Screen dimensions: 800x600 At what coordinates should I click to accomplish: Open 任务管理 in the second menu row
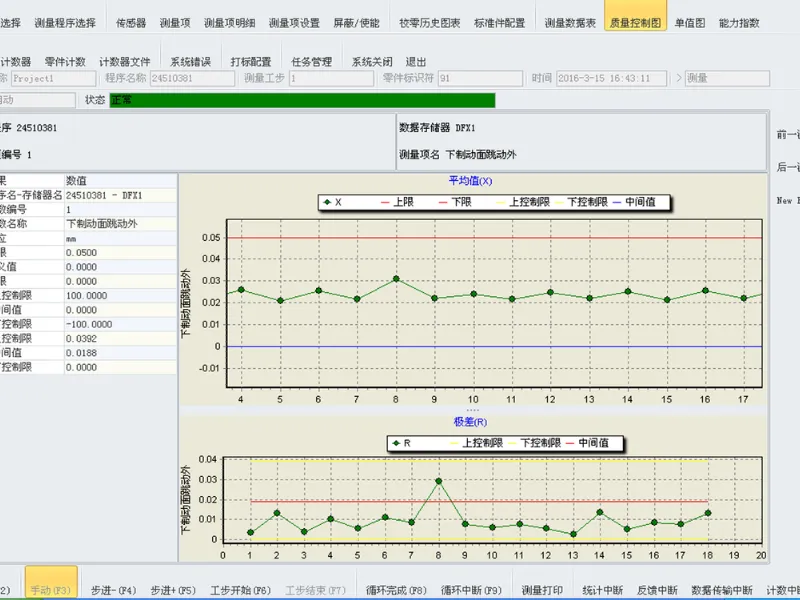point(311,62)
